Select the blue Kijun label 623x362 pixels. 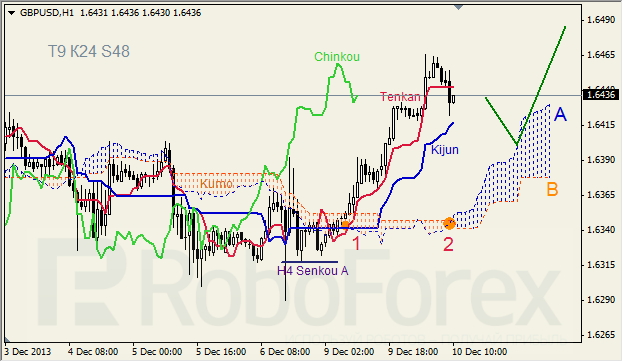tap(445, 150)
